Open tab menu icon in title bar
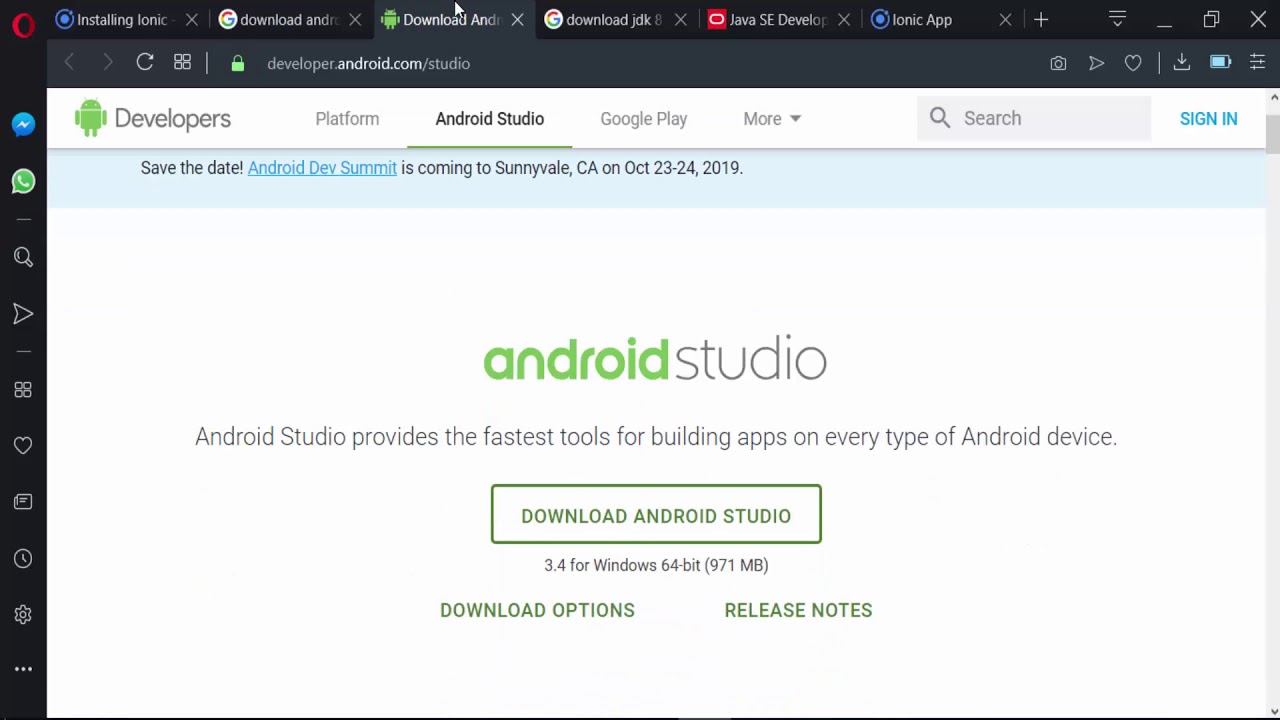Screen dimensions: 1280x720 pos(1118,19)
